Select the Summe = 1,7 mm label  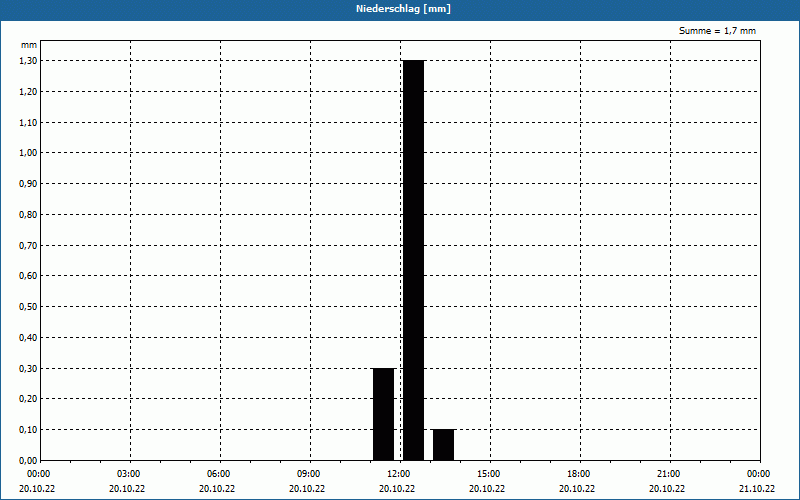pyautogui.click(x=717, y=31)
